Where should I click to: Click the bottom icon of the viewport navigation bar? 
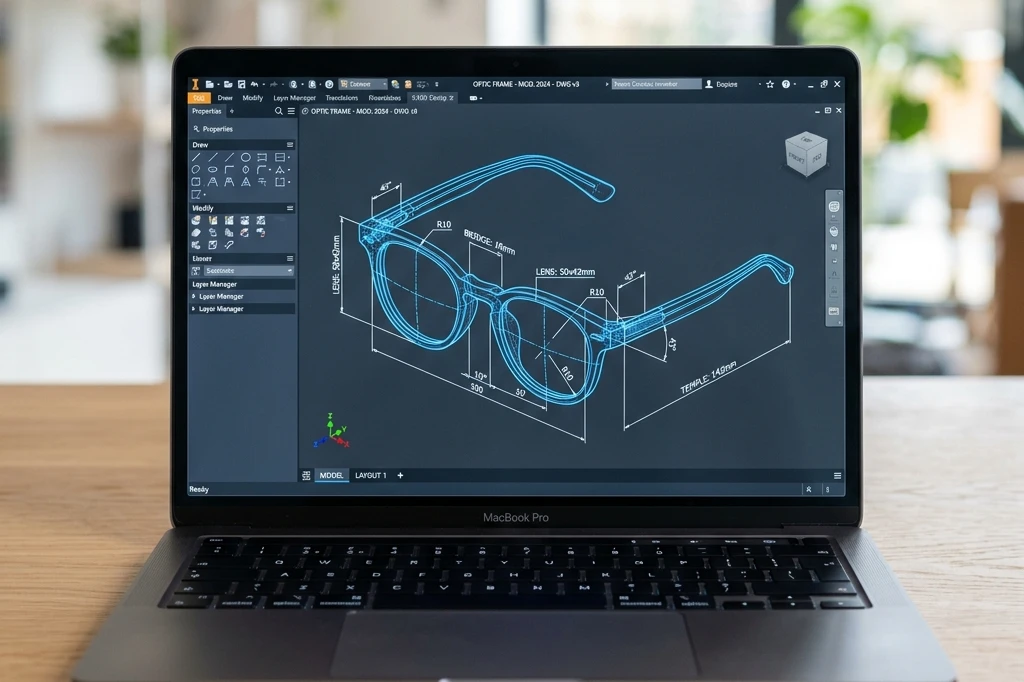pyautogui.click(x=834, y=312)
